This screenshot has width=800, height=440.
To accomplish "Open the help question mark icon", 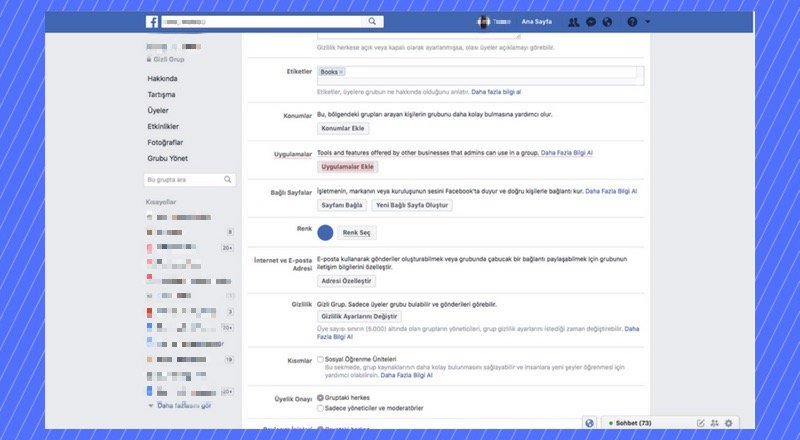I will [x=631, y=21].
